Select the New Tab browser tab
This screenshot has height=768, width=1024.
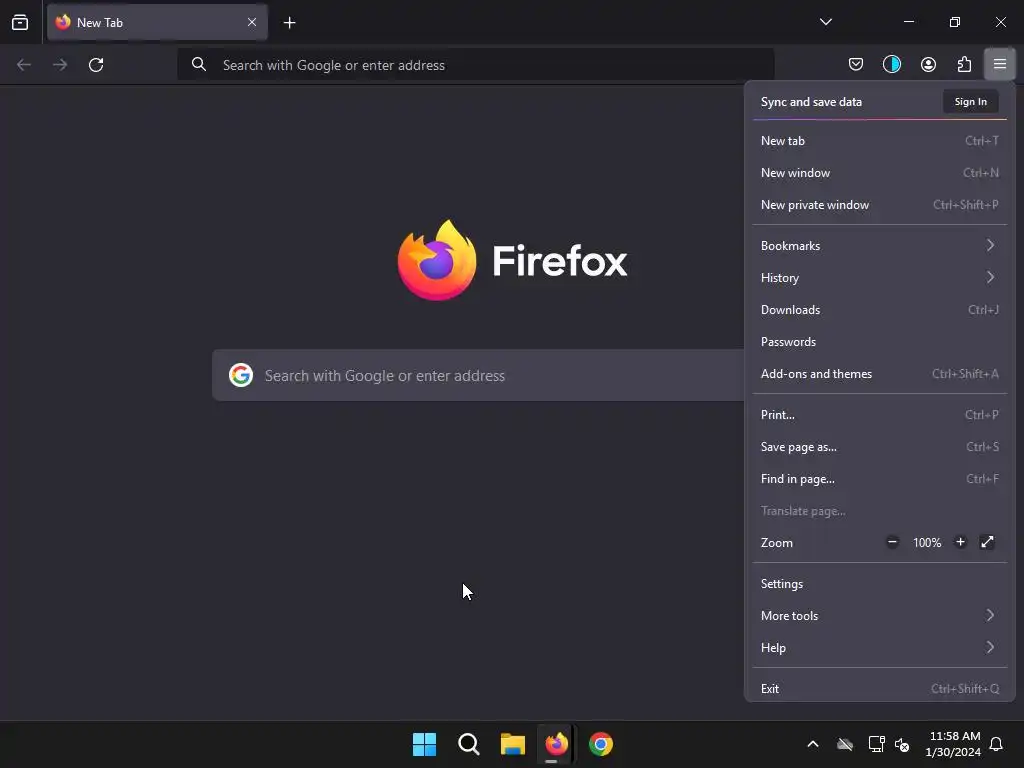tap(157, 22)
